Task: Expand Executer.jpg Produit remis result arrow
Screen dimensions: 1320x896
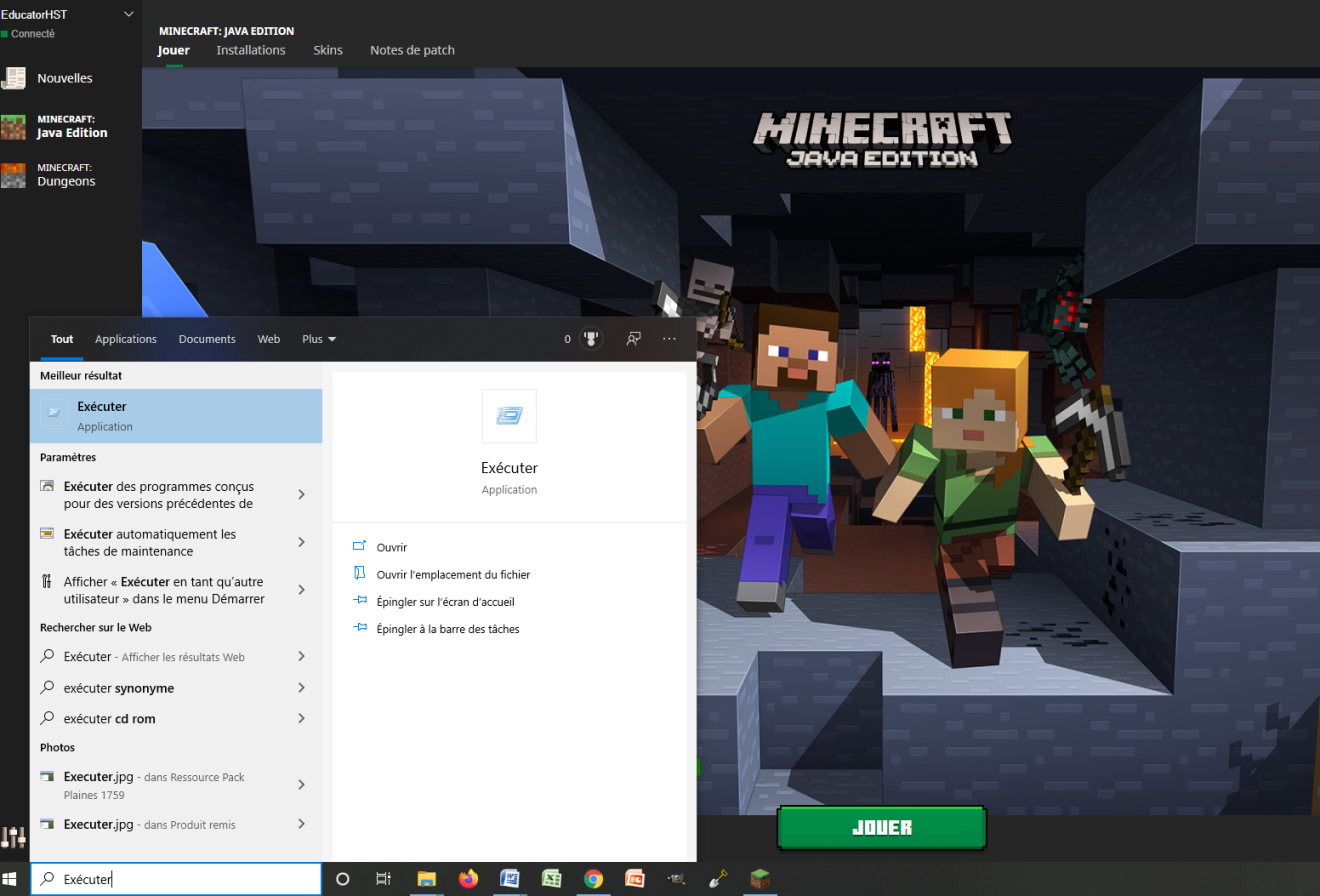Action: (301, 824)
